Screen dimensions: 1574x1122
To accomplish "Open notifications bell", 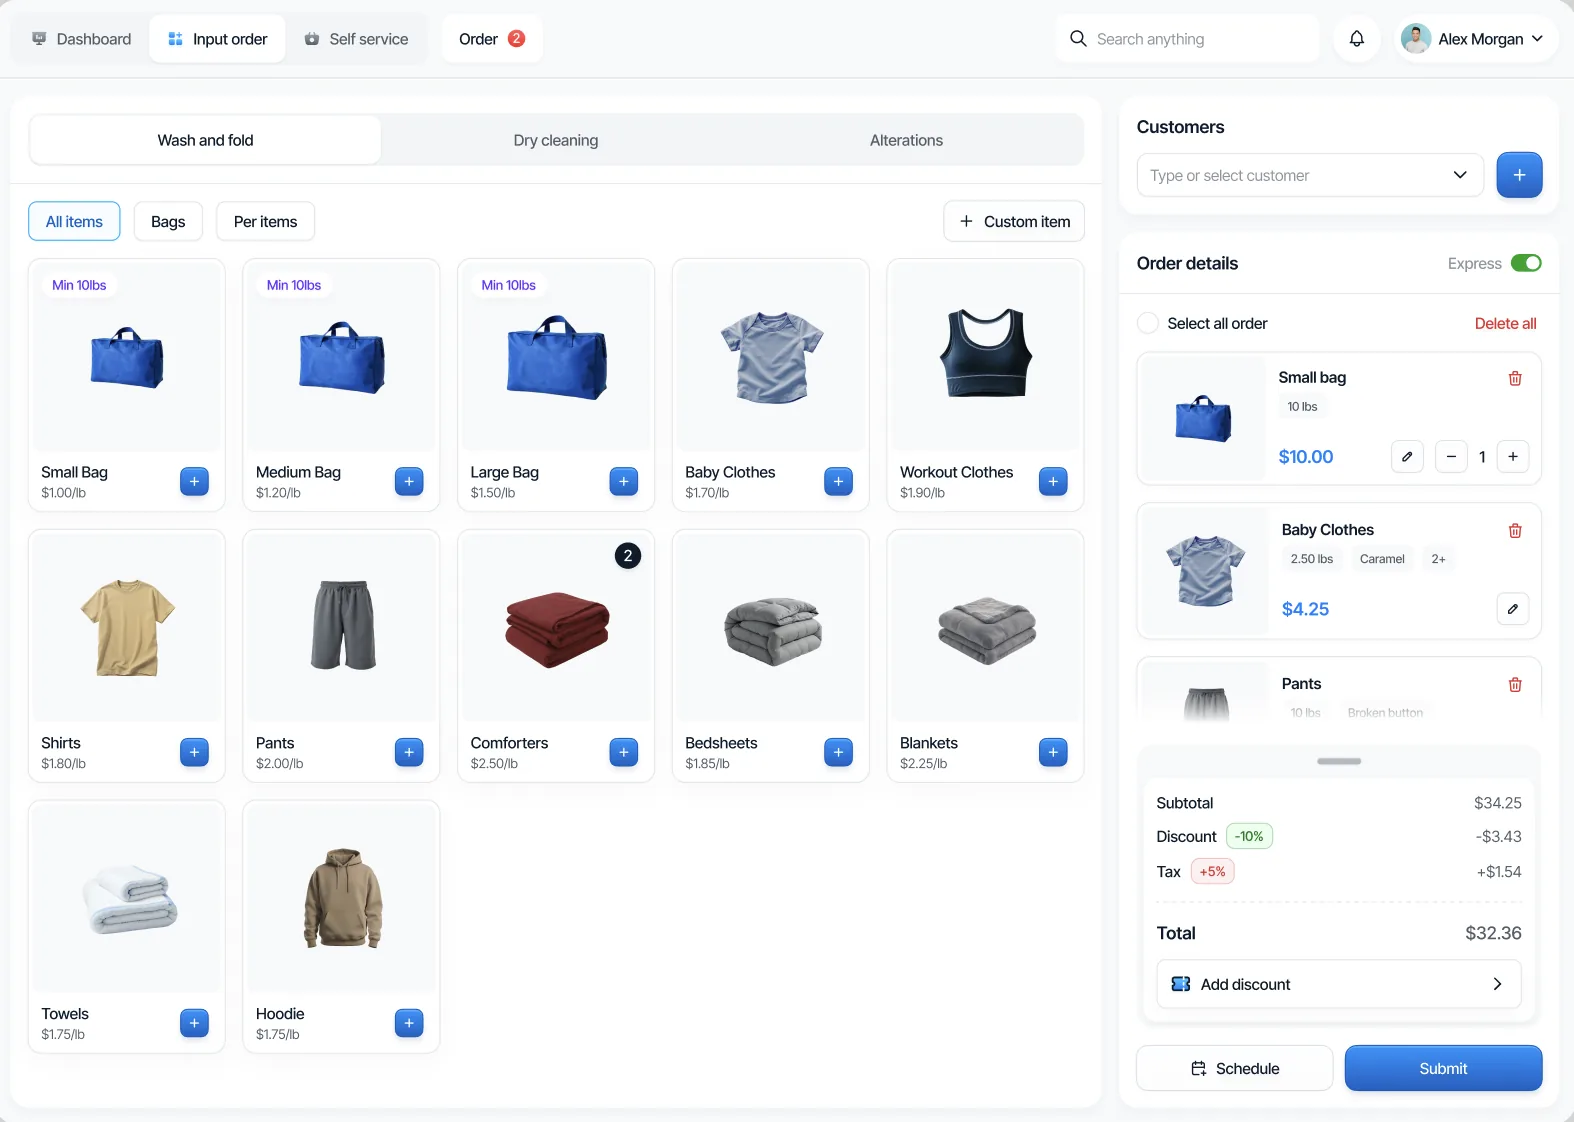I will [1357, 39].
